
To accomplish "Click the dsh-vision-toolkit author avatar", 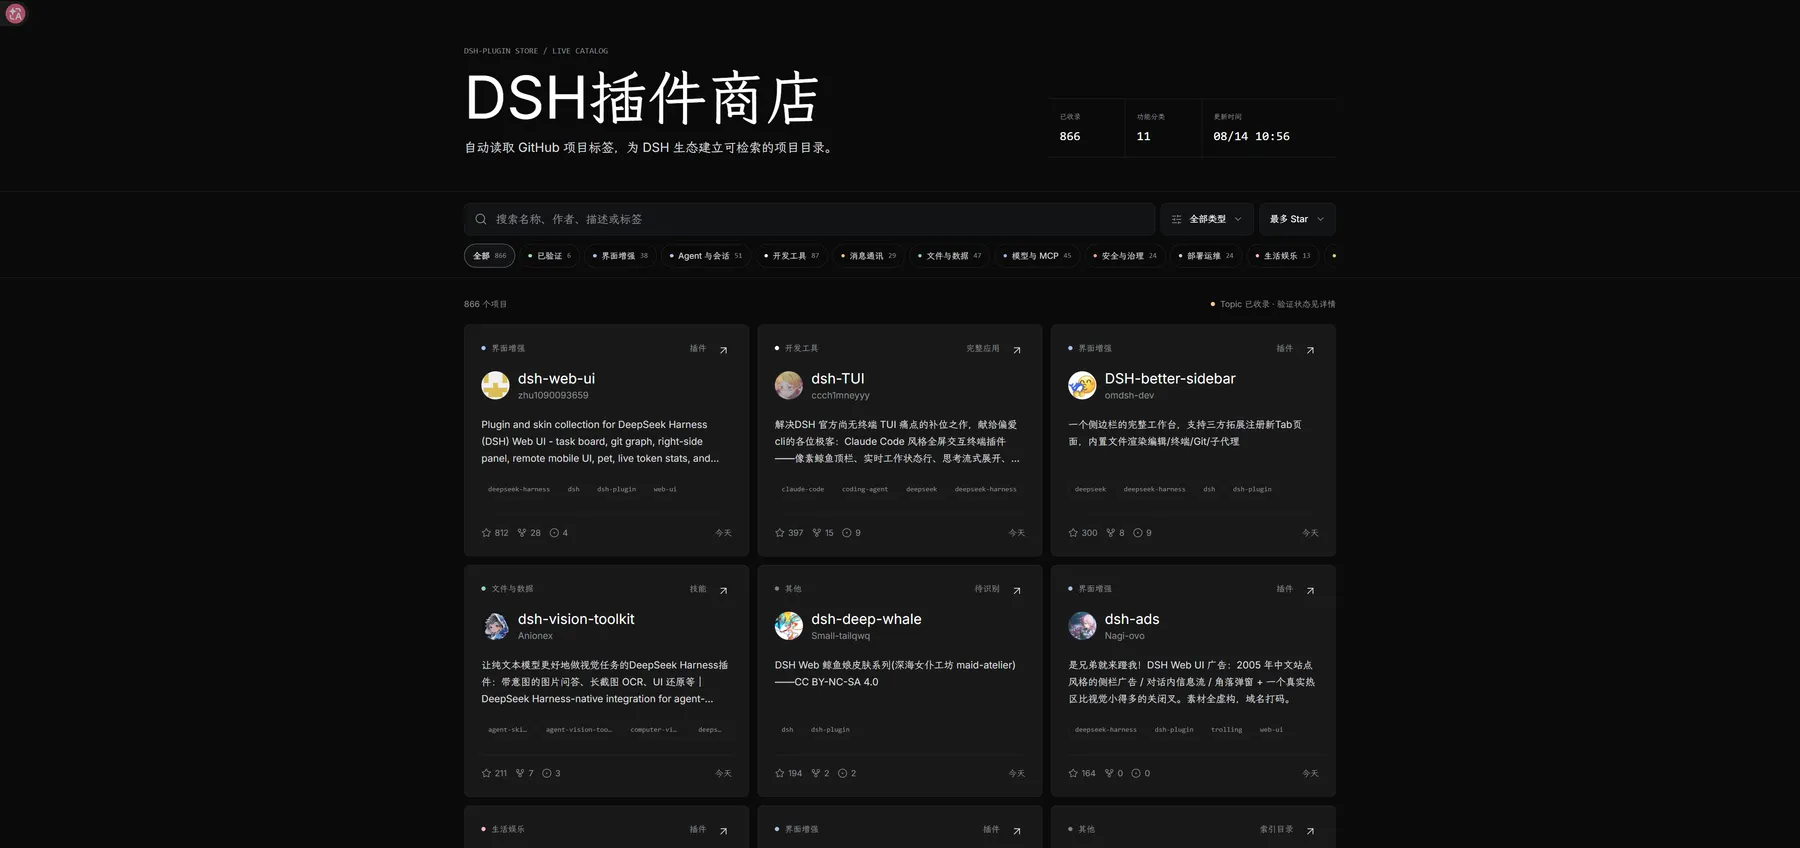I will click(495, 626).
